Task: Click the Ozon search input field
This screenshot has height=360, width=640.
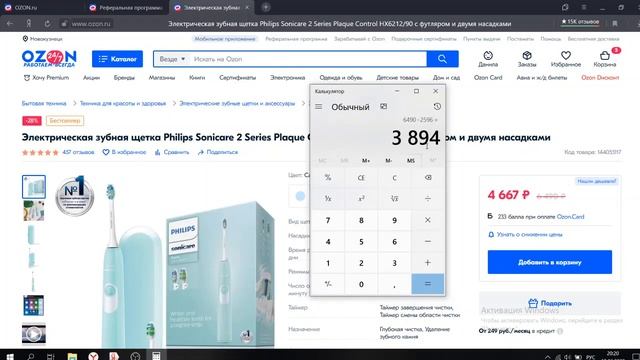Action: coord(308,59)
